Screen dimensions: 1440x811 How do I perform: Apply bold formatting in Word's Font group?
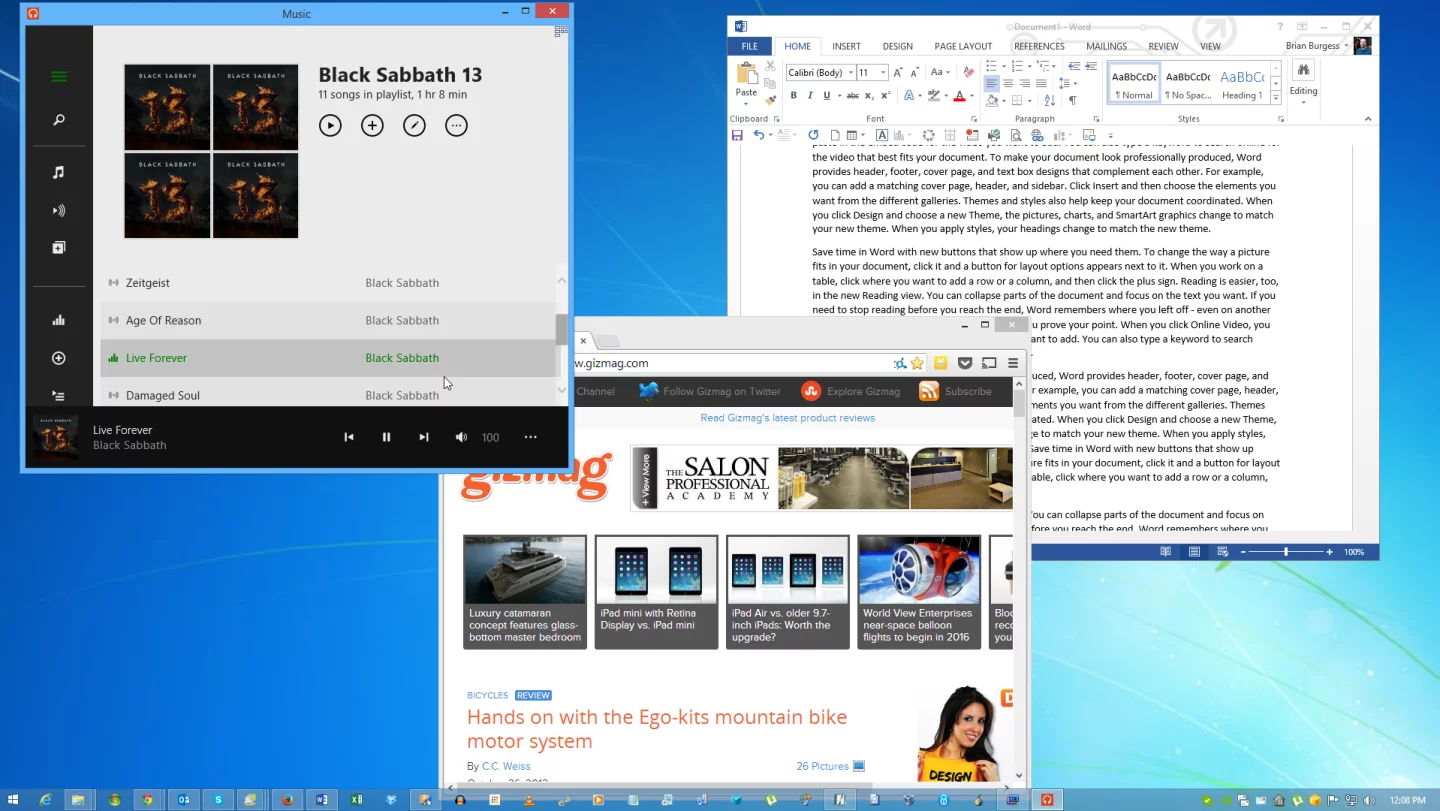click(x=794, y=95)
